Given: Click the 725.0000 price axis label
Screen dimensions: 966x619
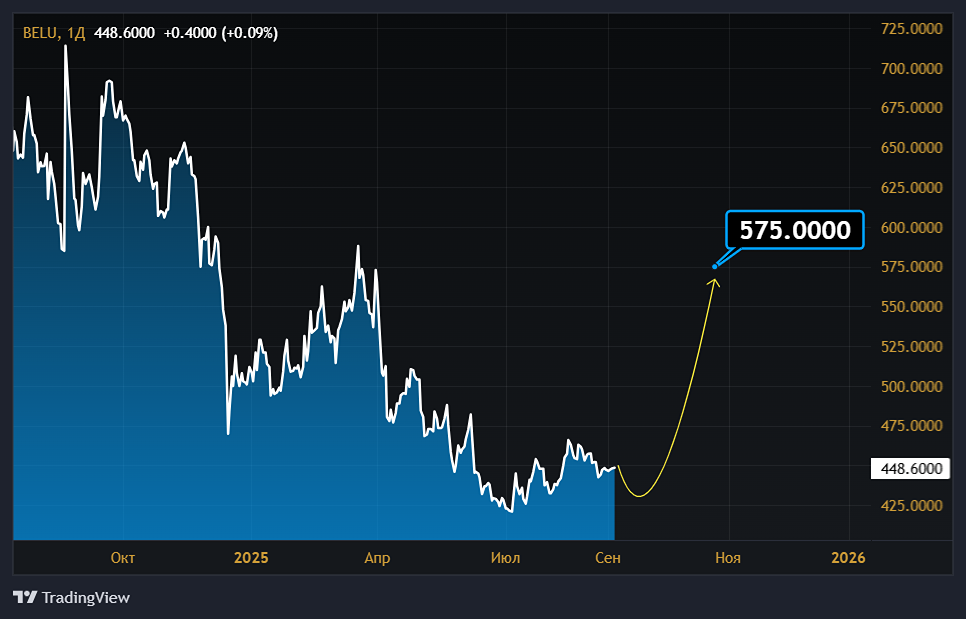Looking at the screenshot, I should [x=912, y=29].
